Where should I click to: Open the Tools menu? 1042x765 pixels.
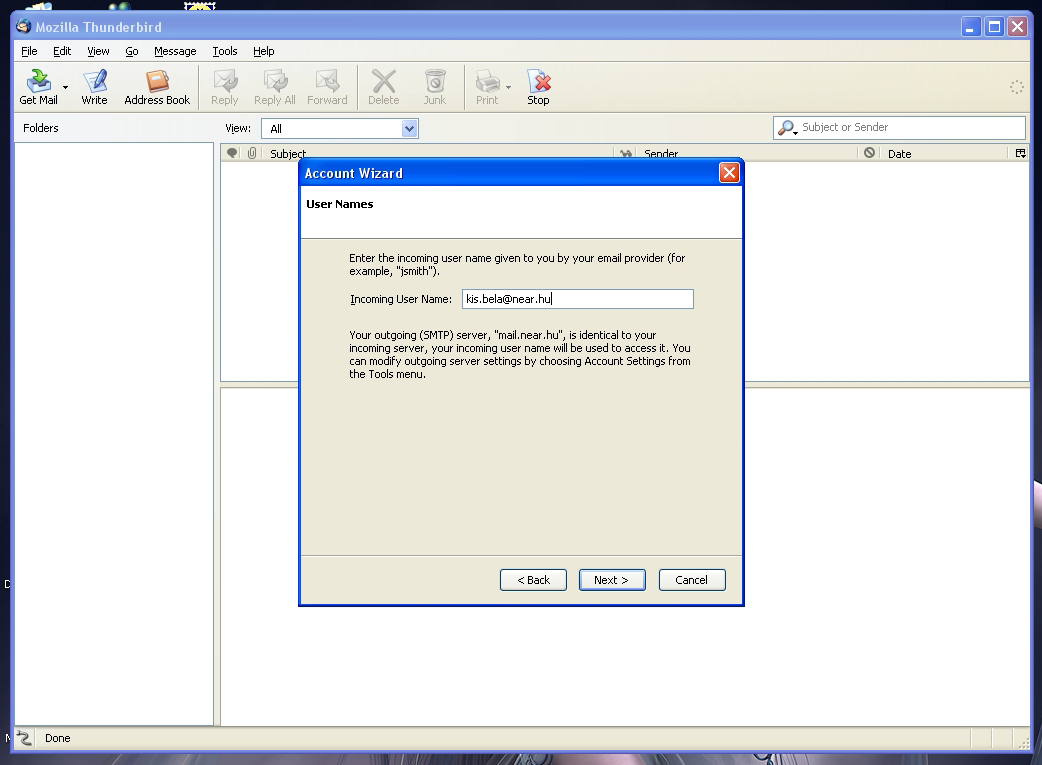tap(224, 51)
